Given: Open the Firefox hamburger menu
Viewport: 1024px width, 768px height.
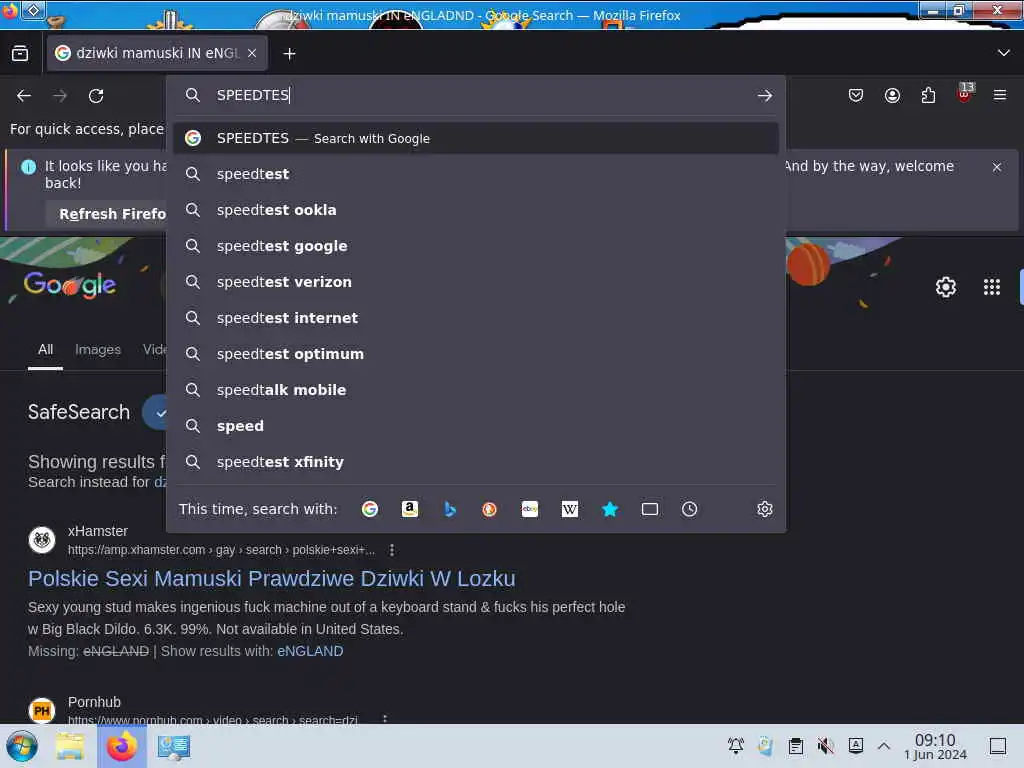Looking at the screenshot, I should pyautogui.click(x=1000, y=95).
